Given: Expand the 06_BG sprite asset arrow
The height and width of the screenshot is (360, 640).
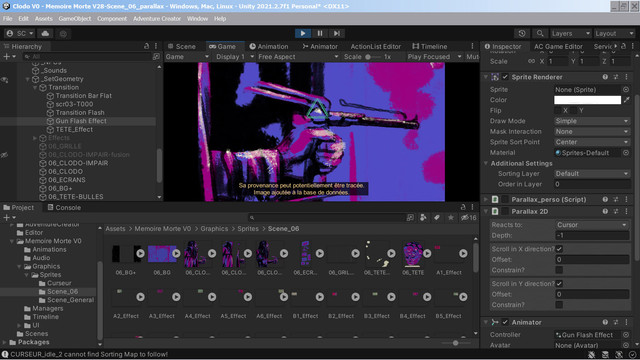Looking at the screenshot, I should coord(176,253).
